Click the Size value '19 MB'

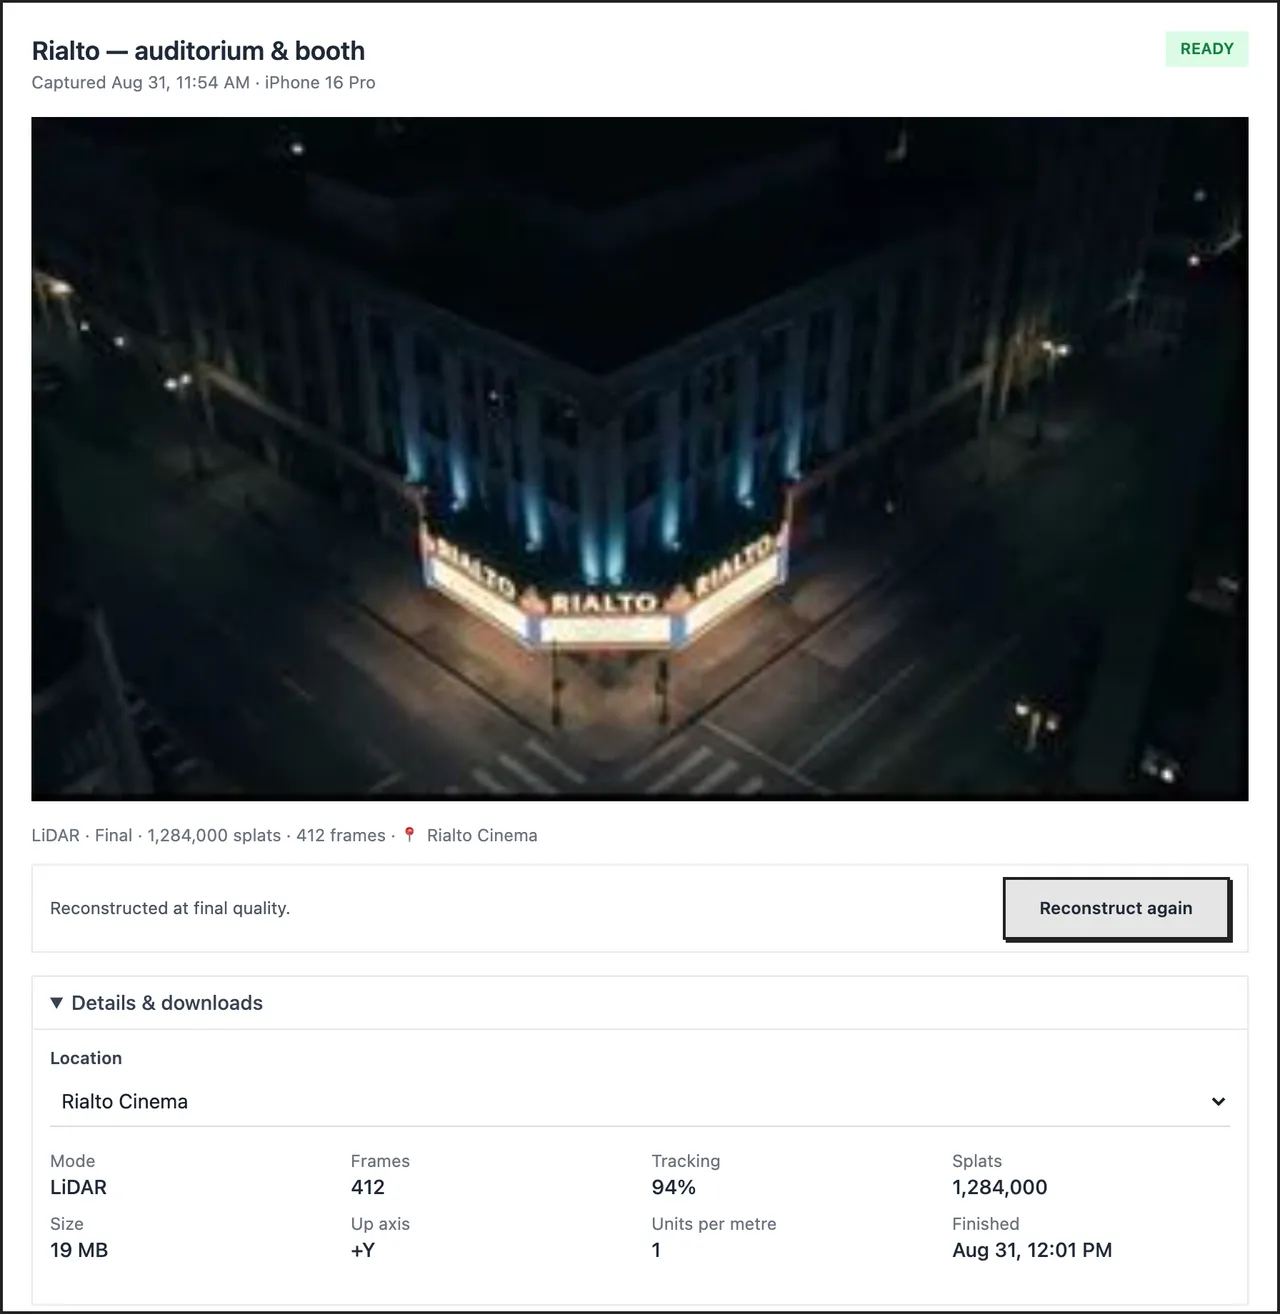pos(79,1250)
